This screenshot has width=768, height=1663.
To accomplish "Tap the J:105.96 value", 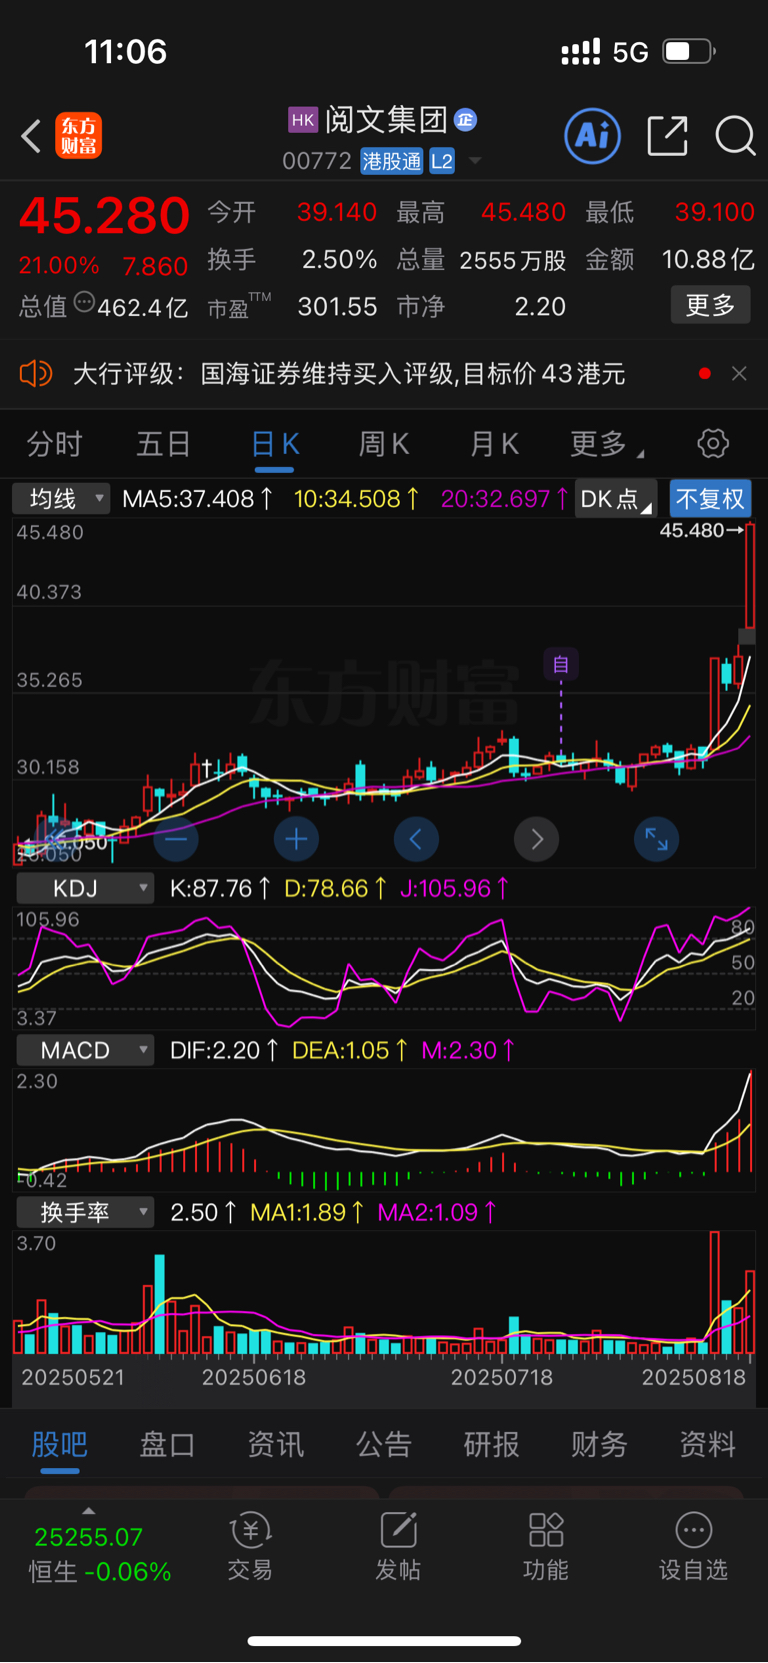I will [x=454, y=888].
